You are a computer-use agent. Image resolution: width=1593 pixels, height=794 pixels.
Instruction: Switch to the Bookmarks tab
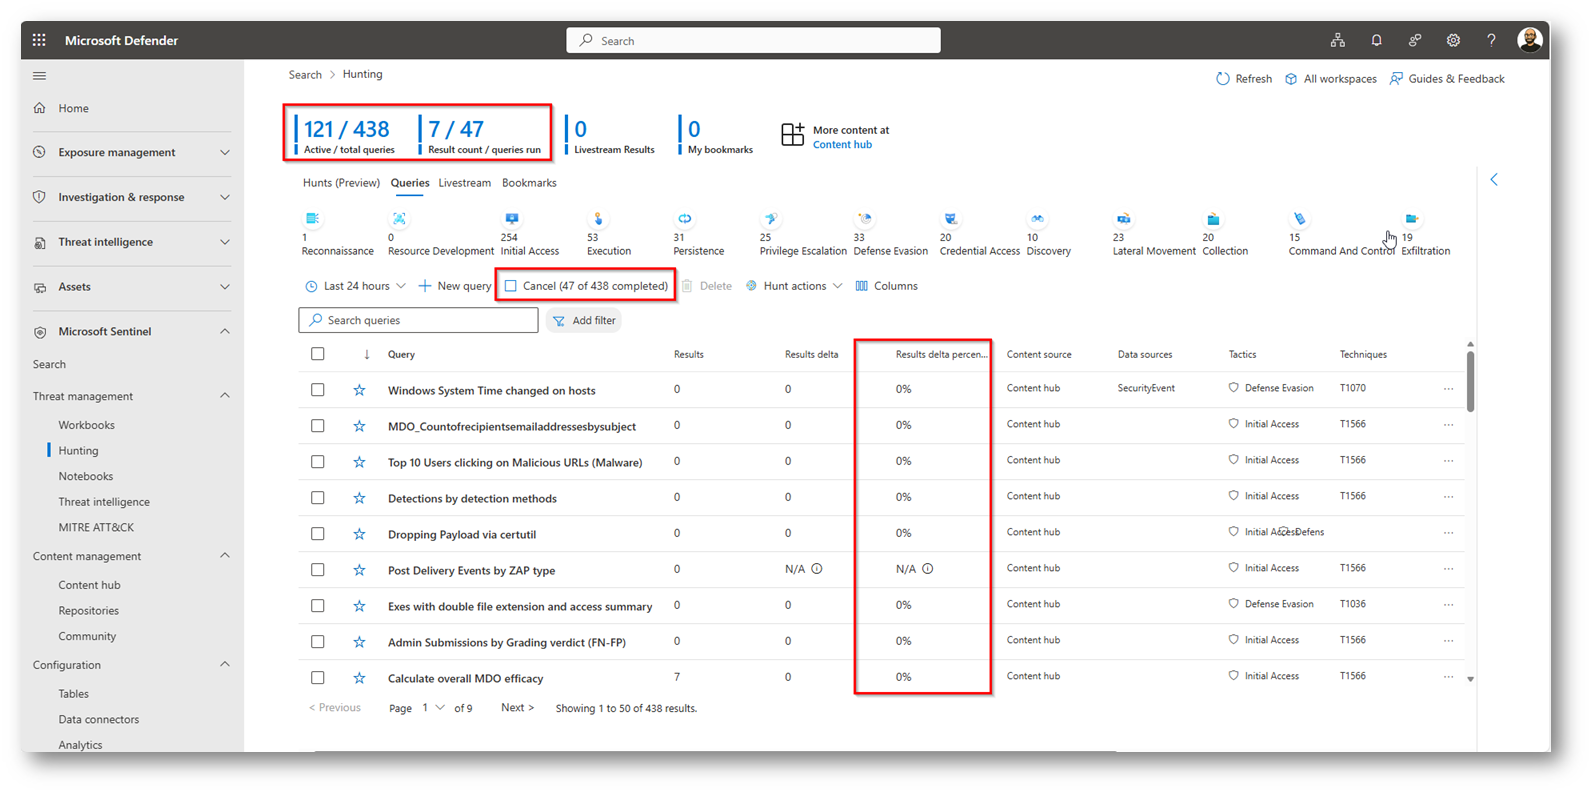click(529, 183)
